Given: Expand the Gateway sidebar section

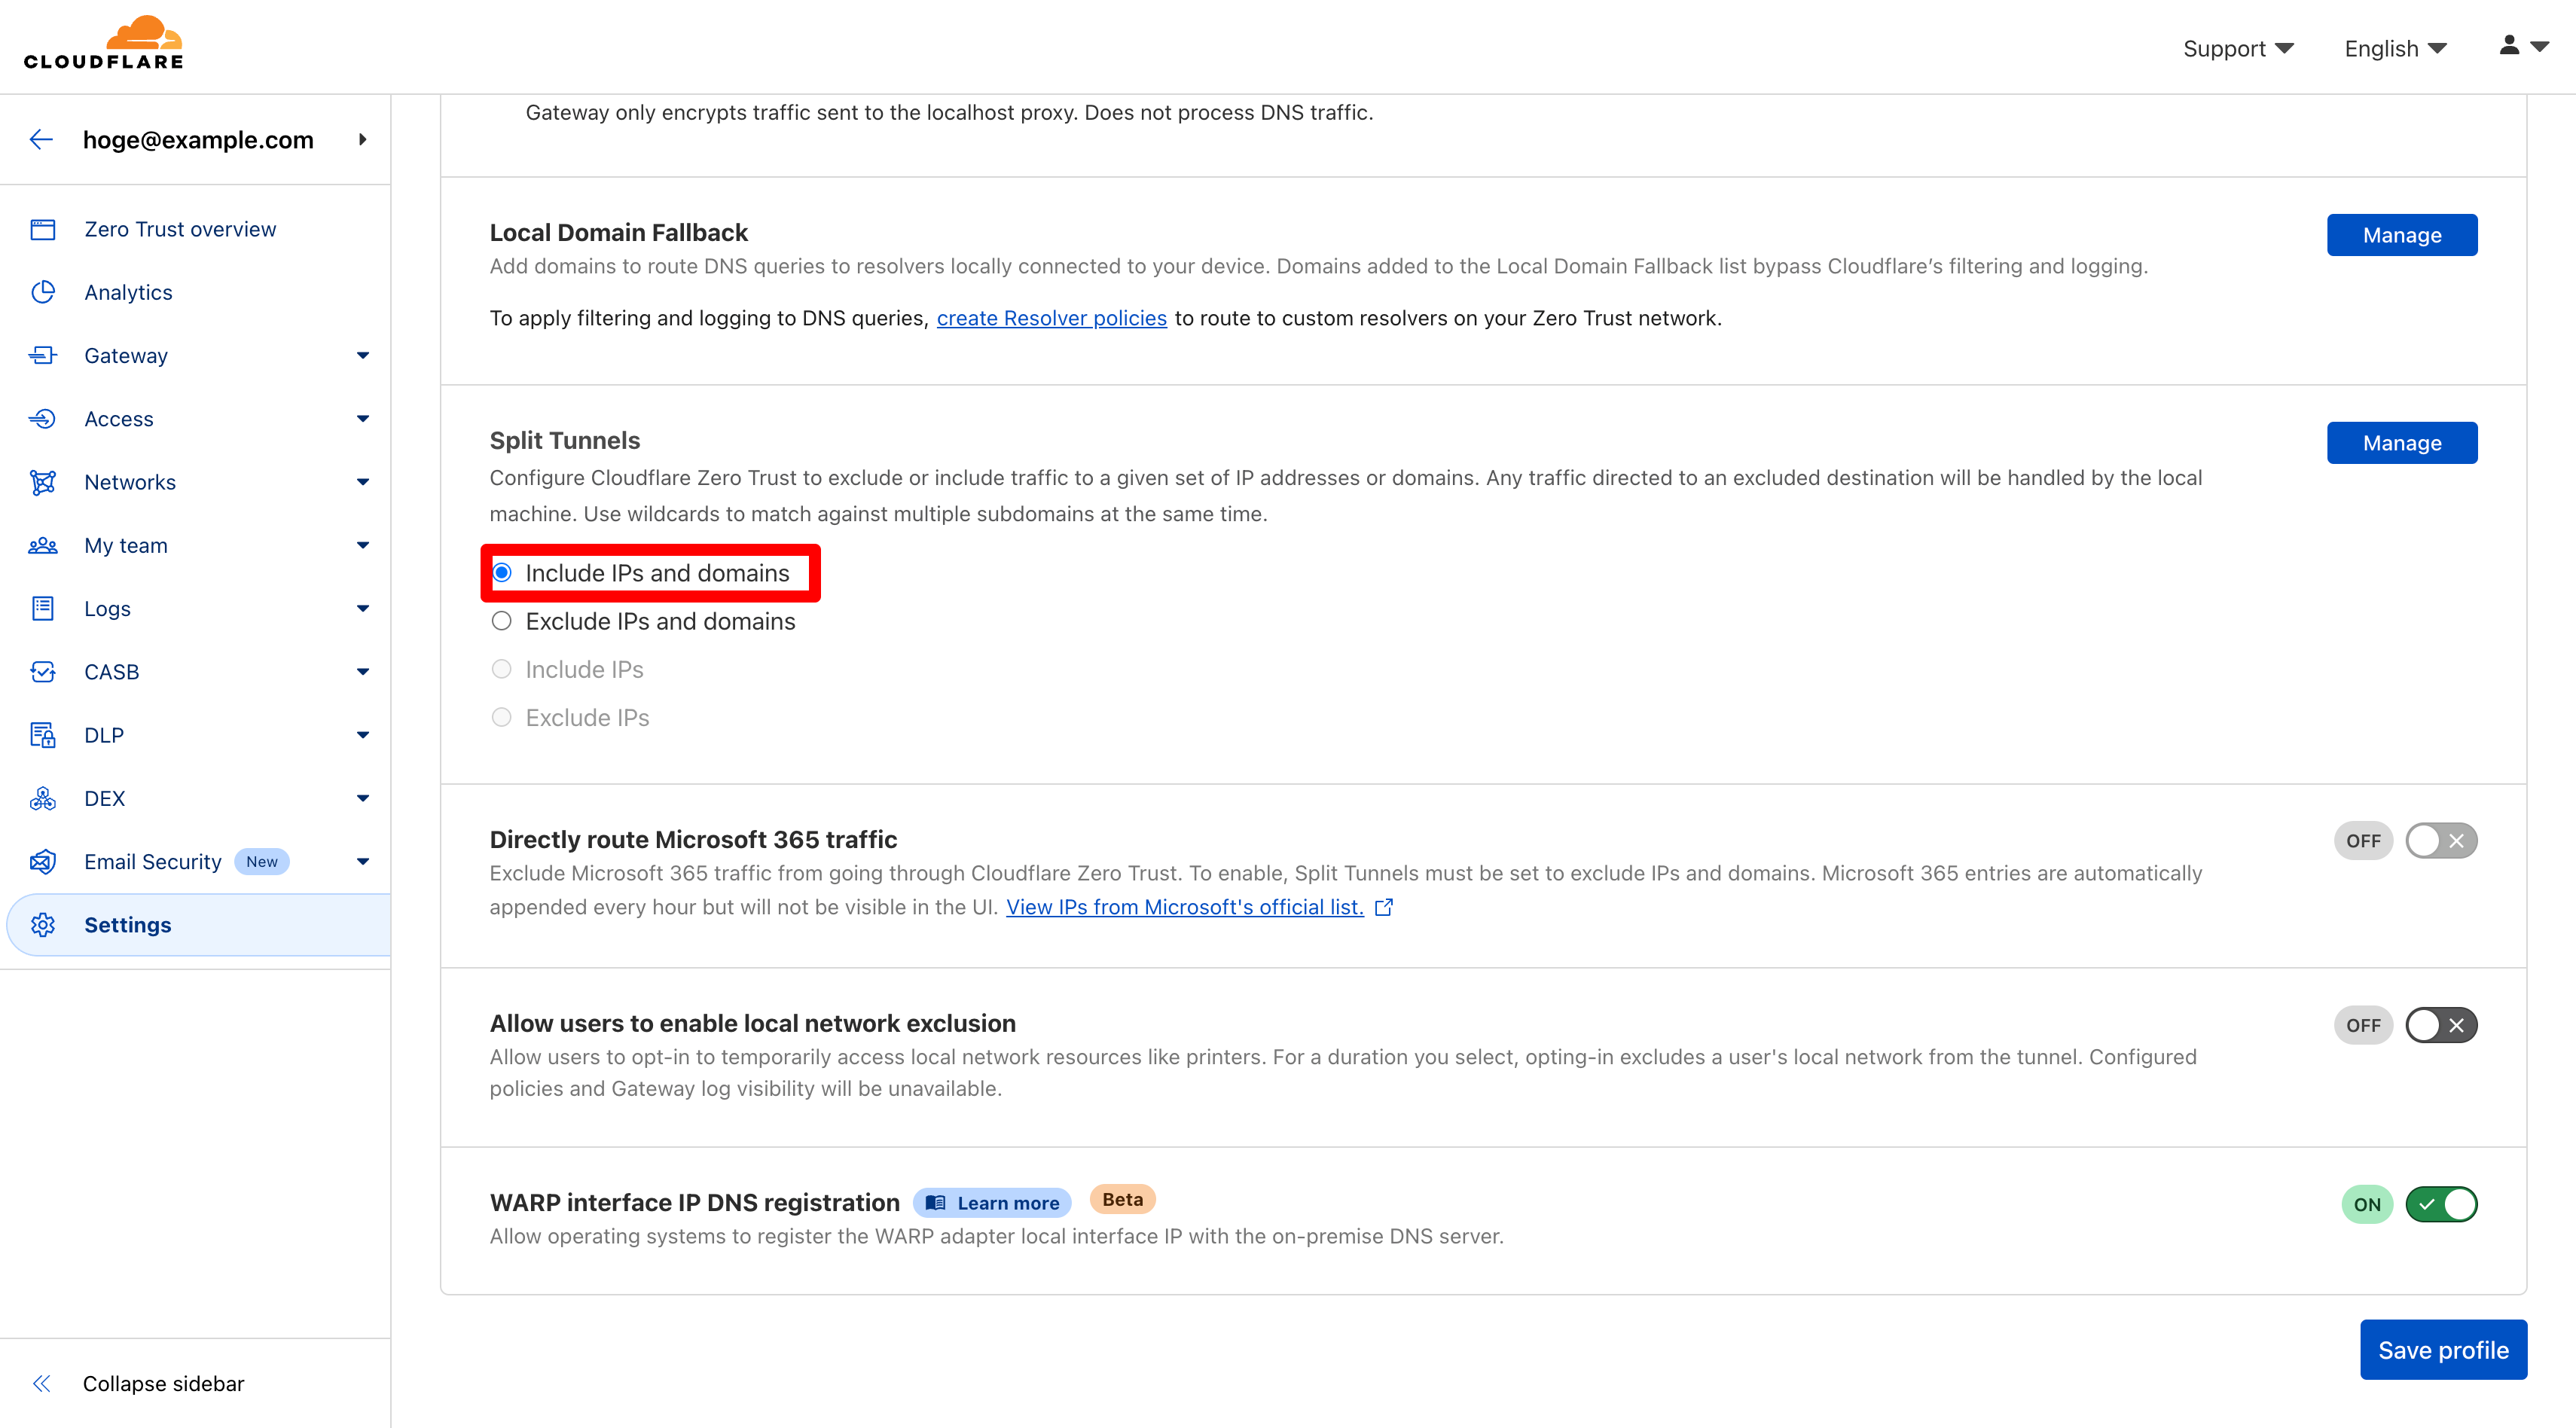Looking at the screenshot, I should click(x=362, y=355).
